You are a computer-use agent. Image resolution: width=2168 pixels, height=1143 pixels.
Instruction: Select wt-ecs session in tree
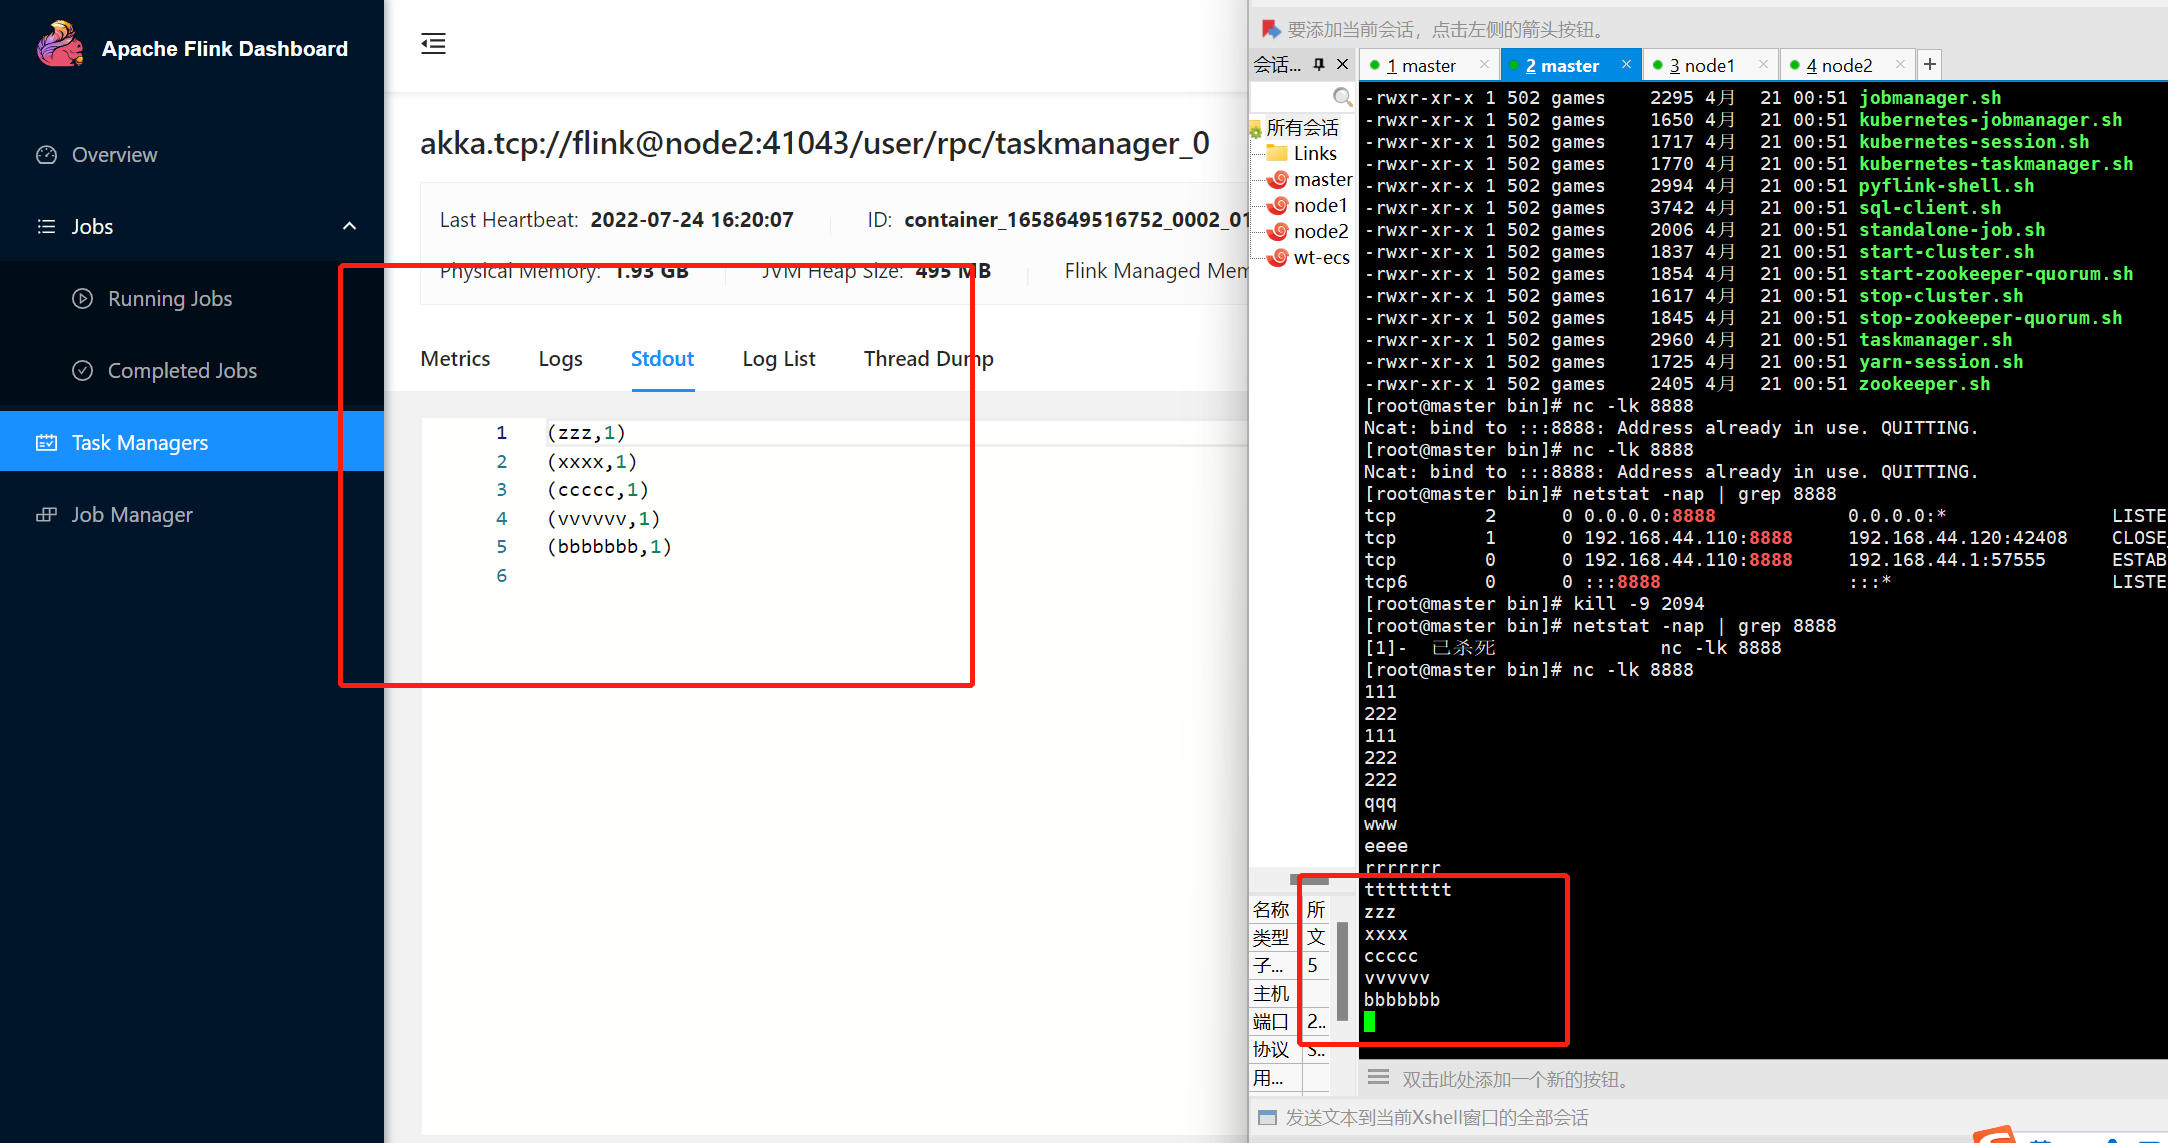pos(1320,257)
